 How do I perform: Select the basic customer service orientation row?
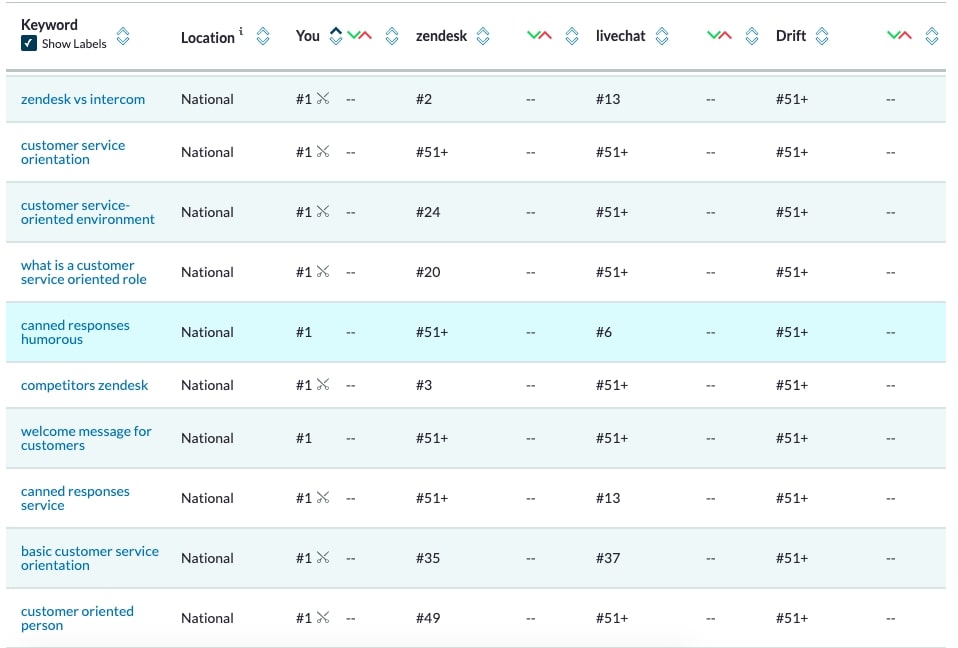tap(476, 558)
